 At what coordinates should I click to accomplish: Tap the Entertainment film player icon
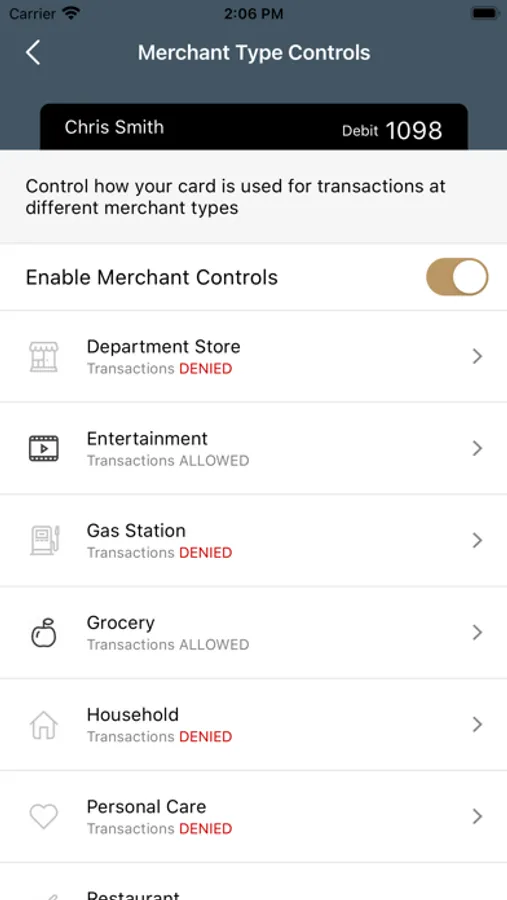(x=44, y=448)
